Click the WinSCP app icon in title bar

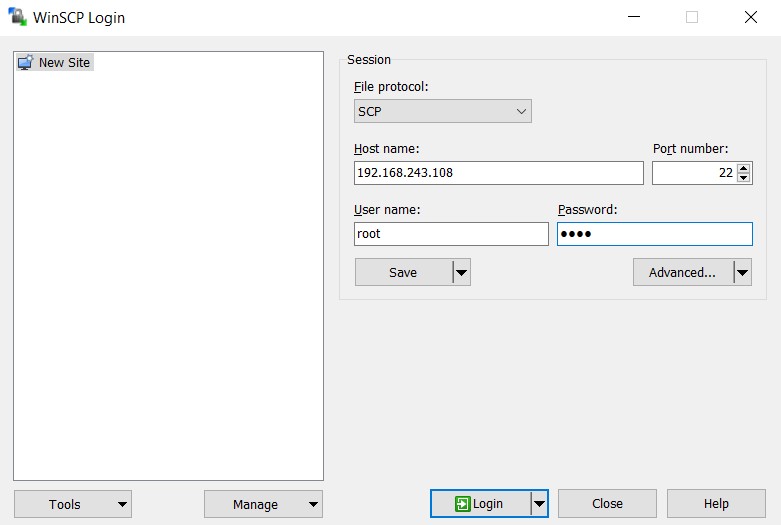pos(18,17)
